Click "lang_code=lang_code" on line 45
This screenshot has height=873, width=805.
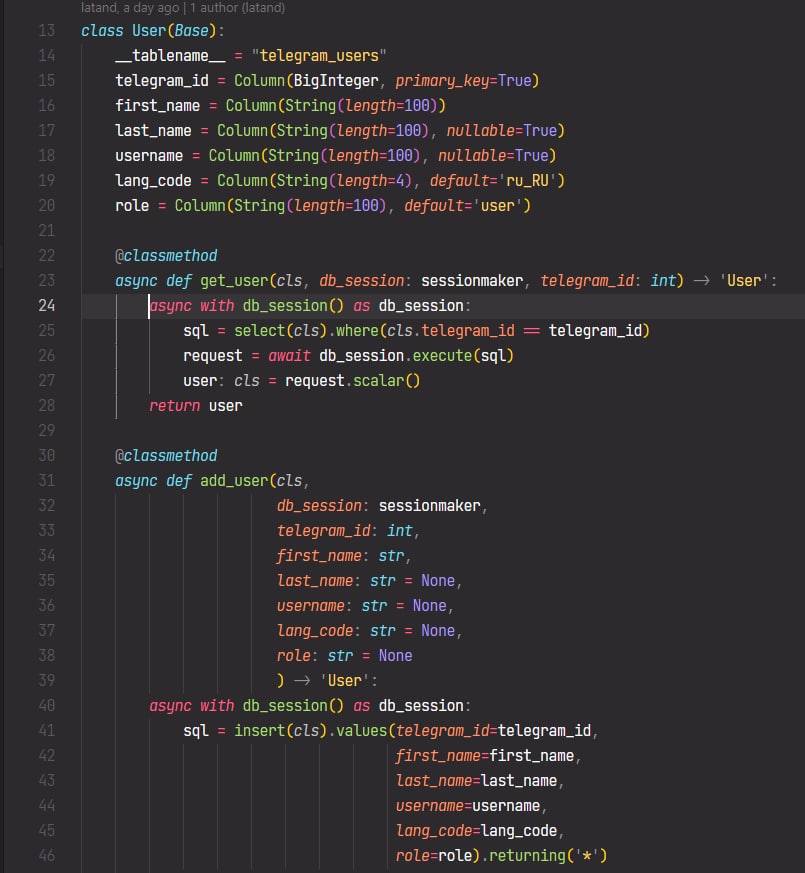476,831
